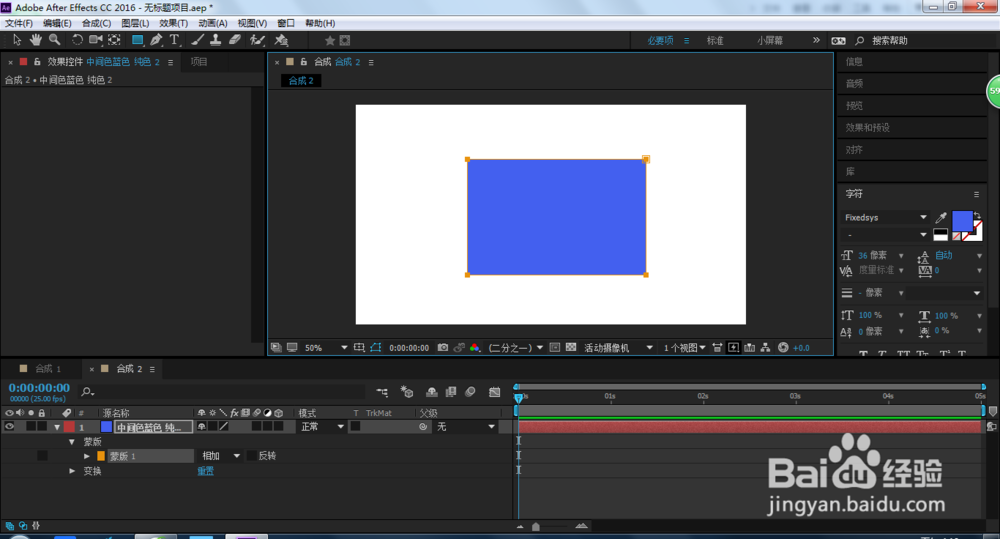Click the 合成 2 breadcrumb in viewer
The width and height of the screenshot is (1000, 539).
coord(301,80)
